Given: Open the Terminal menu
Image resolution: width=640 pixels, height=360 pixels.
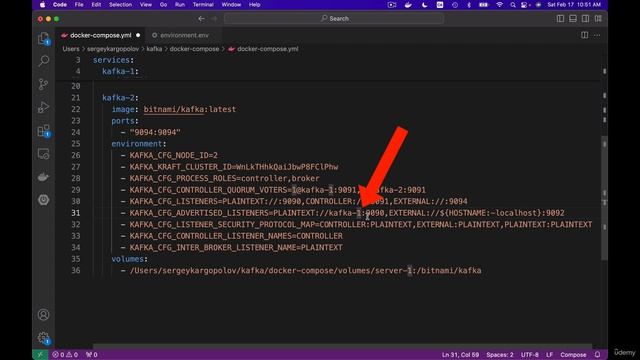Looking at the screenshot, I should (203, 5).
